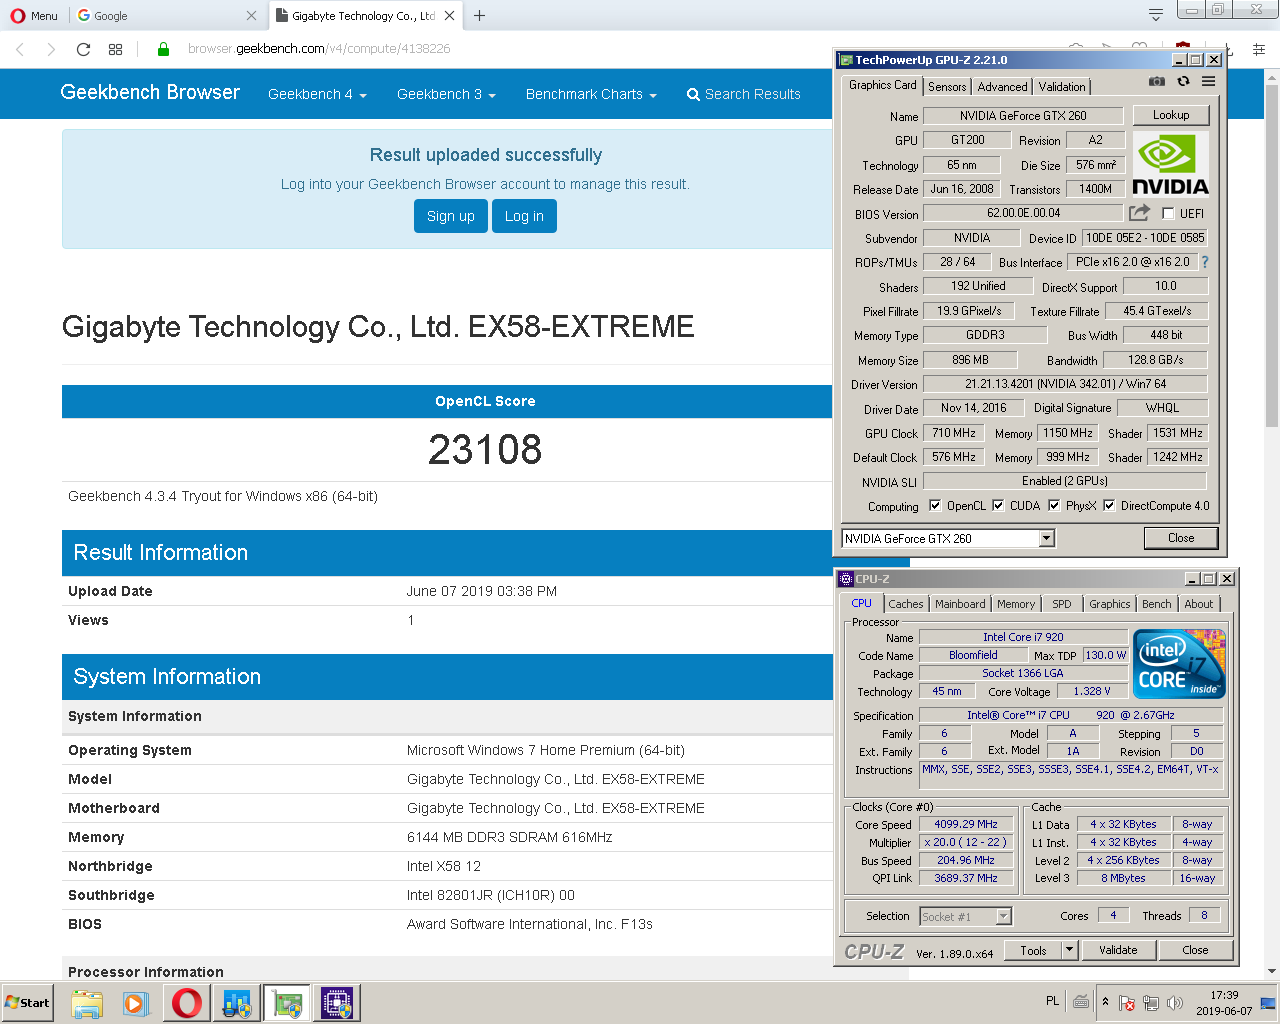Screen dimensions: 1280x1024
Task: Show hidden tray icons arrow
Action: [1105, 1001]
